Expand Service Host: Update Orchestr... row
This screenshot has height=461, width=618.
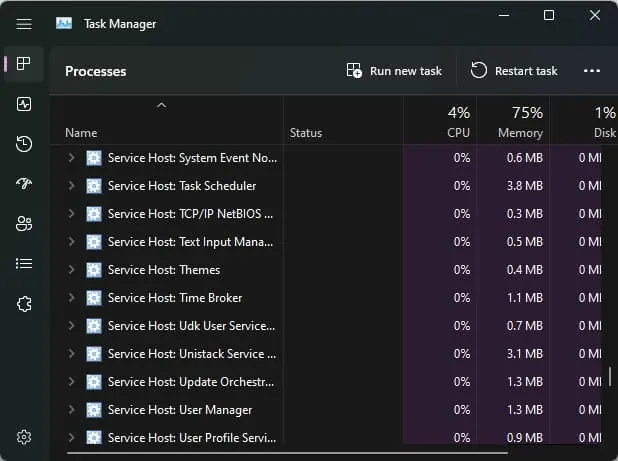point(71,382)
